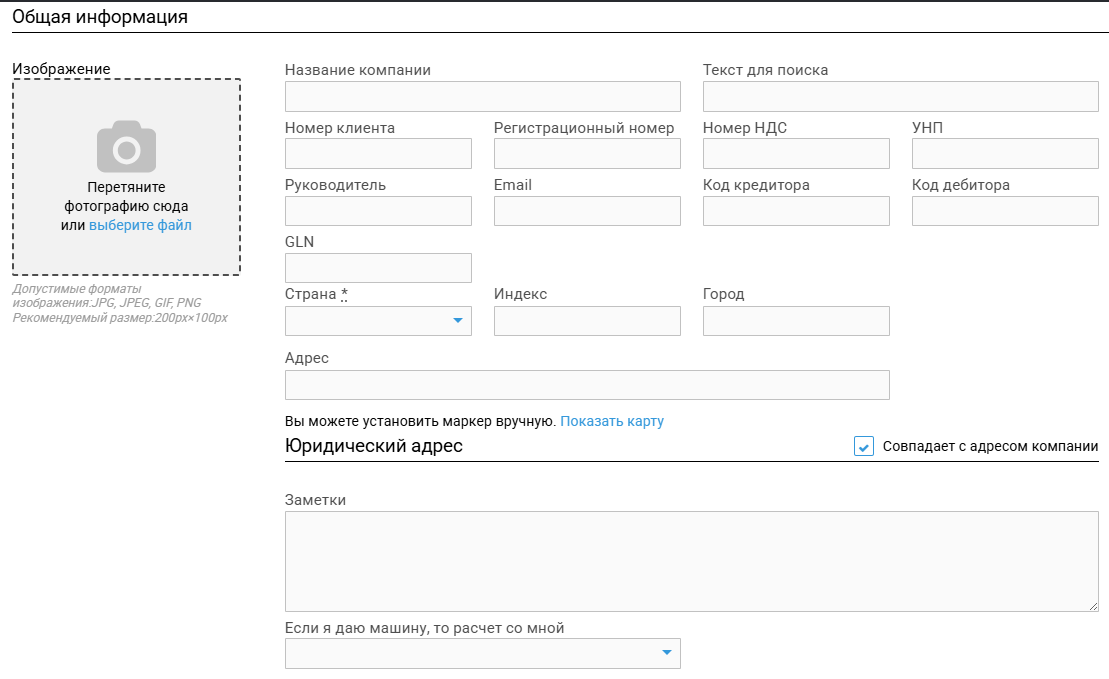Click into the 'Код дебитора' field

[1005, 211]
